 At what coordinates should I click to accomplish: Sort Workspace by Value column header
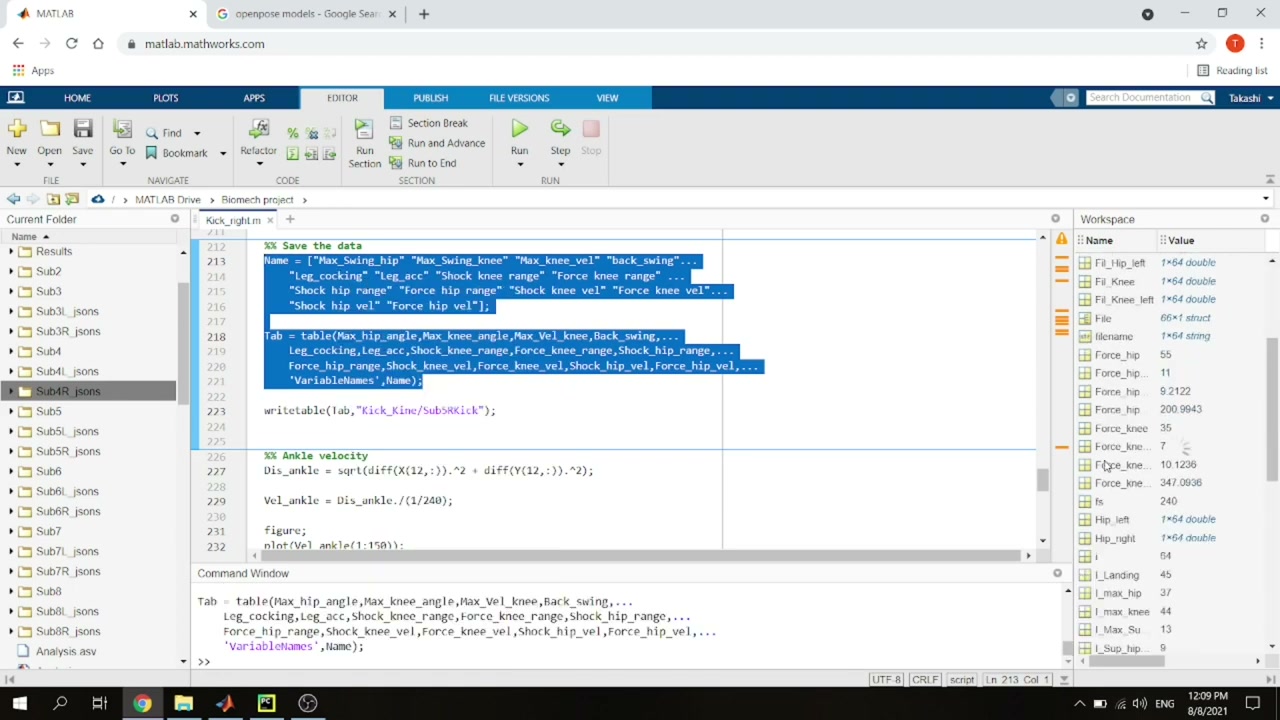tap(1181, 240)
